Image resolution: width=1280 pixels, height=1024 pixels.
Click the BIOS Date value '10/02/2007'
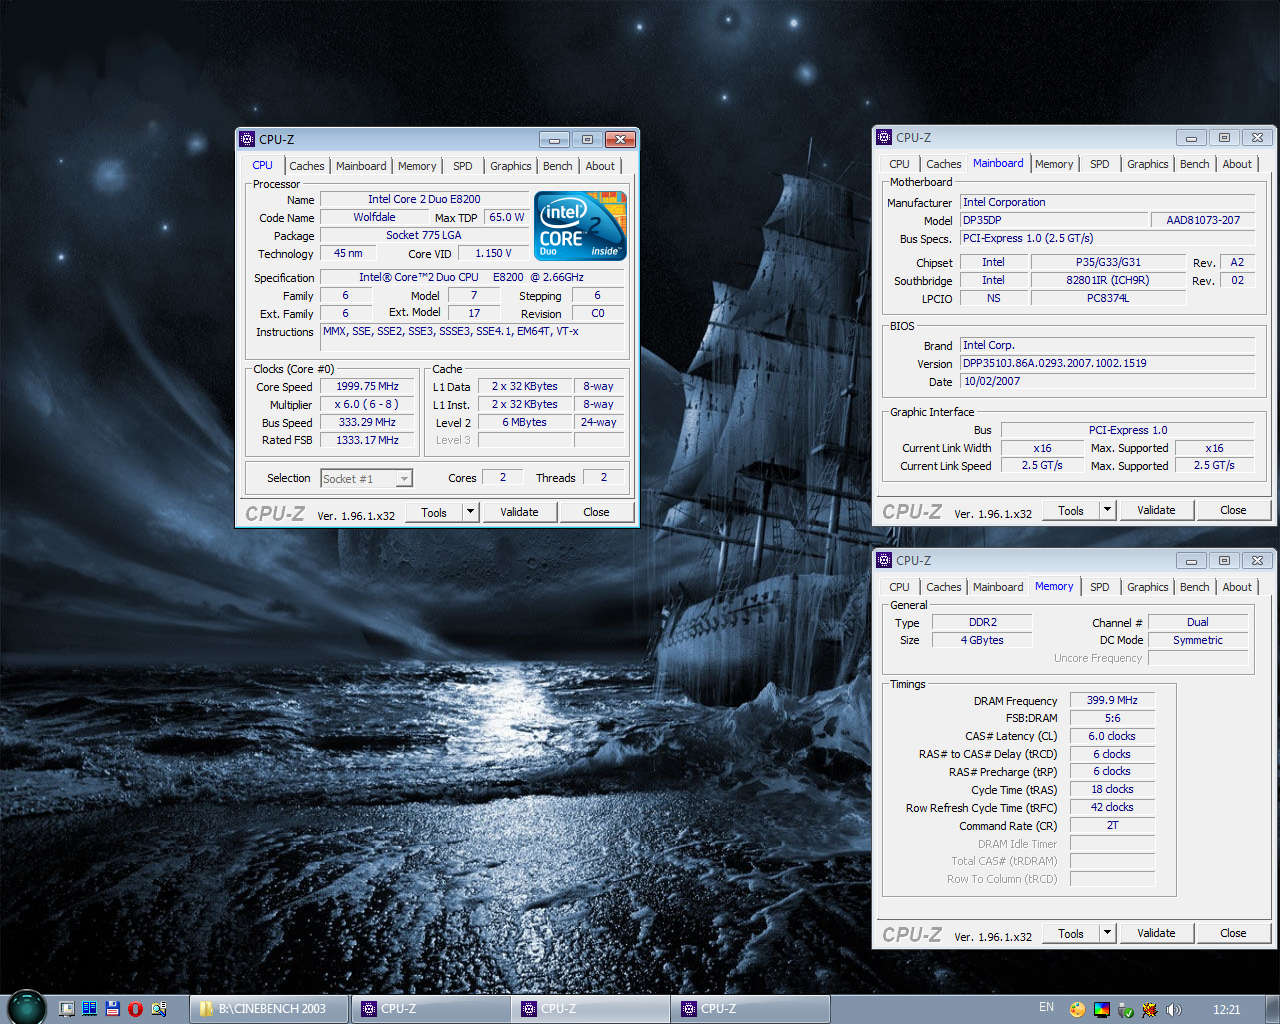click(1107, 382)
